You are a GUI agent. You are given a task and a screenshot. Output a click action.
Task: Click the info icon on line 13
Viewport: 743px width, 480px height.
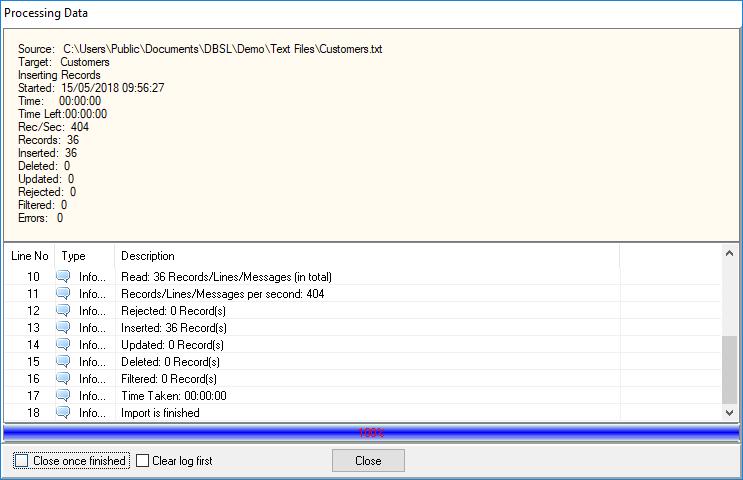63,327
